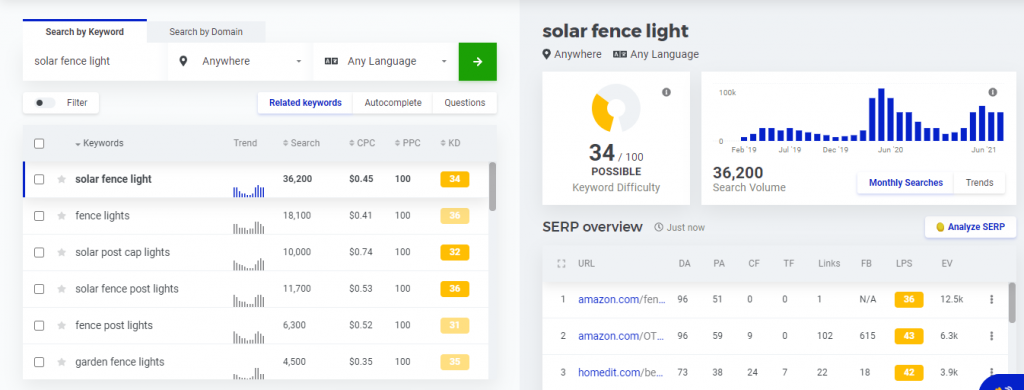The width and height of the screenshot is (1024, 390).
Task: Star the fence lights keyword
Action: tap(61, 216)
